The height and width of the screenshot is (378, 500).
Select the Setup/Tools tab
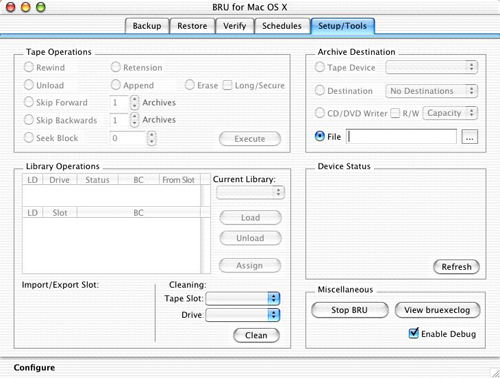pyautogui.click(x=342, y=26)
